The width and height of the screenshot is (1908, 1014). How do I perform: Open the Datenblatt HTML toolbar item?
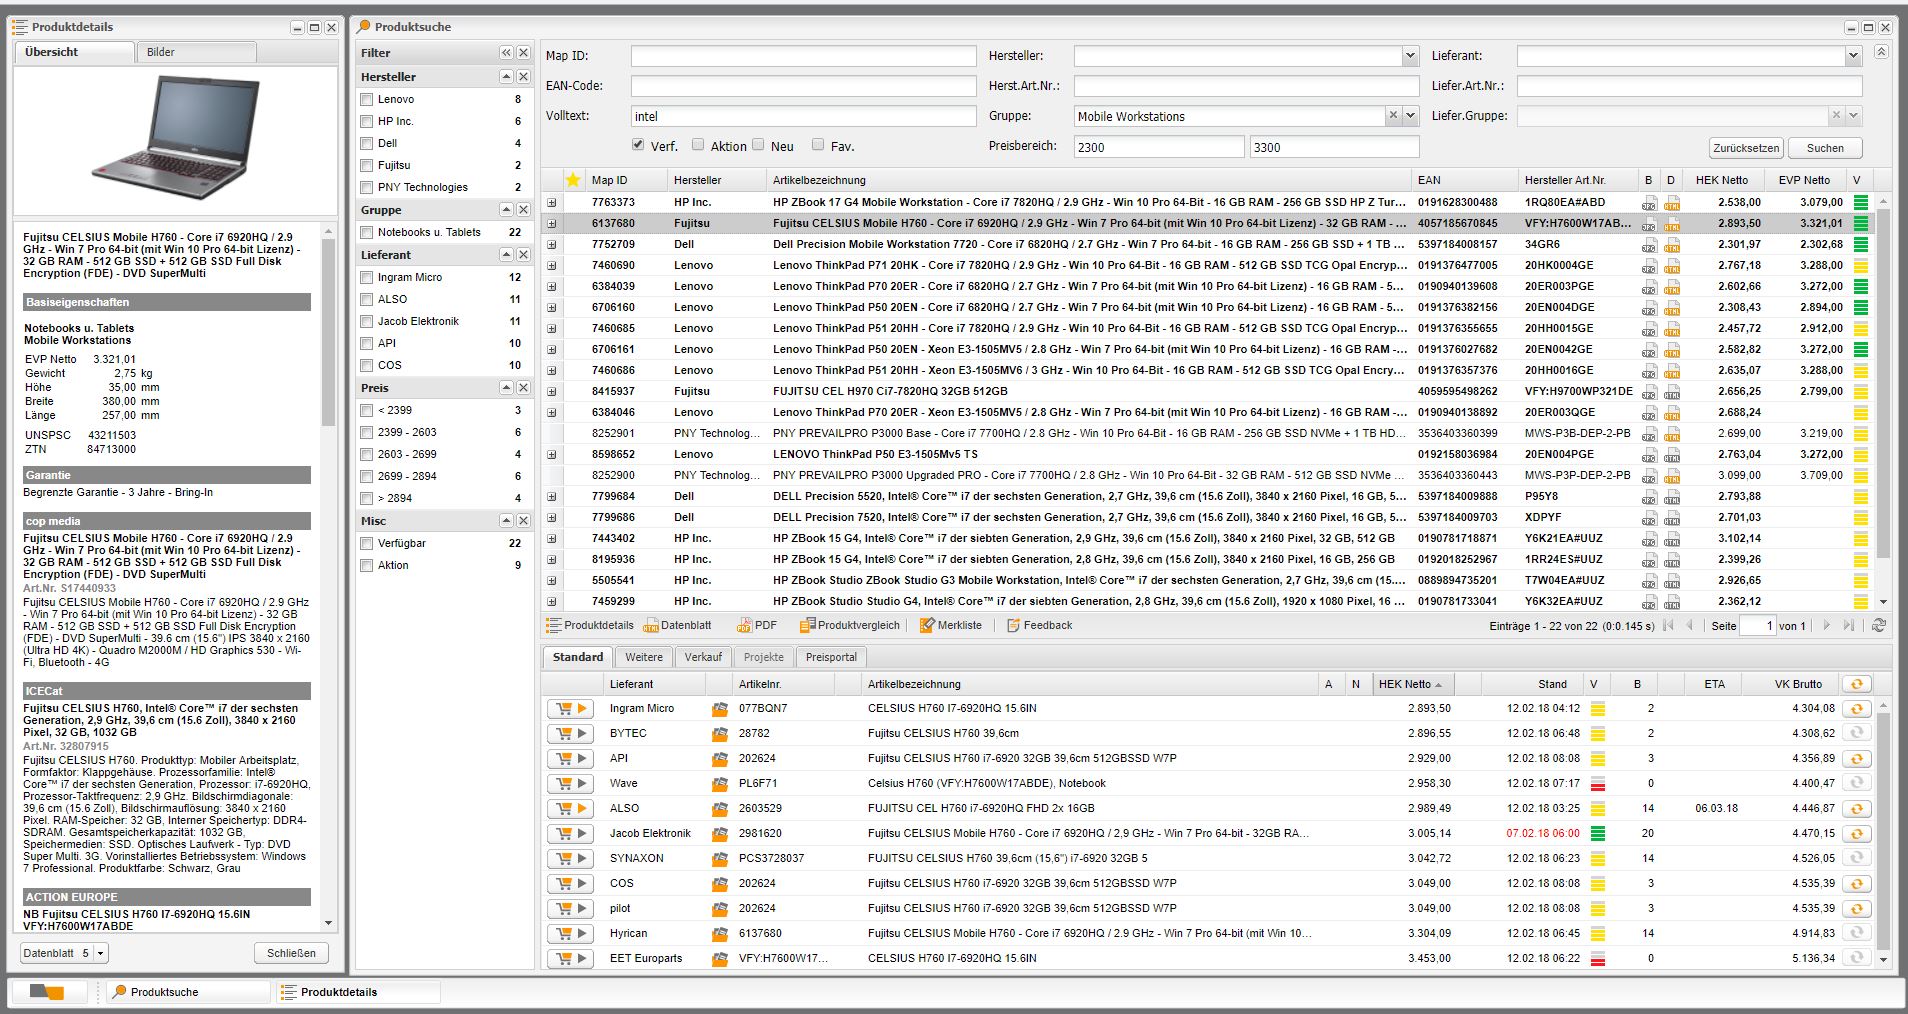pyautogui.click(x=677, y=625)
